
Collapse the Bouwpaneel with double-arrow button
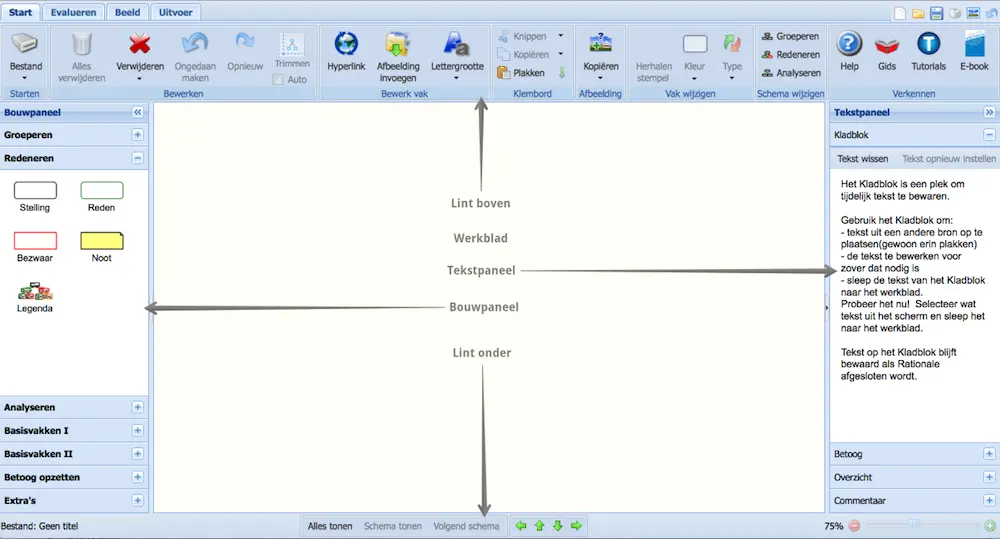coord(138,113)
